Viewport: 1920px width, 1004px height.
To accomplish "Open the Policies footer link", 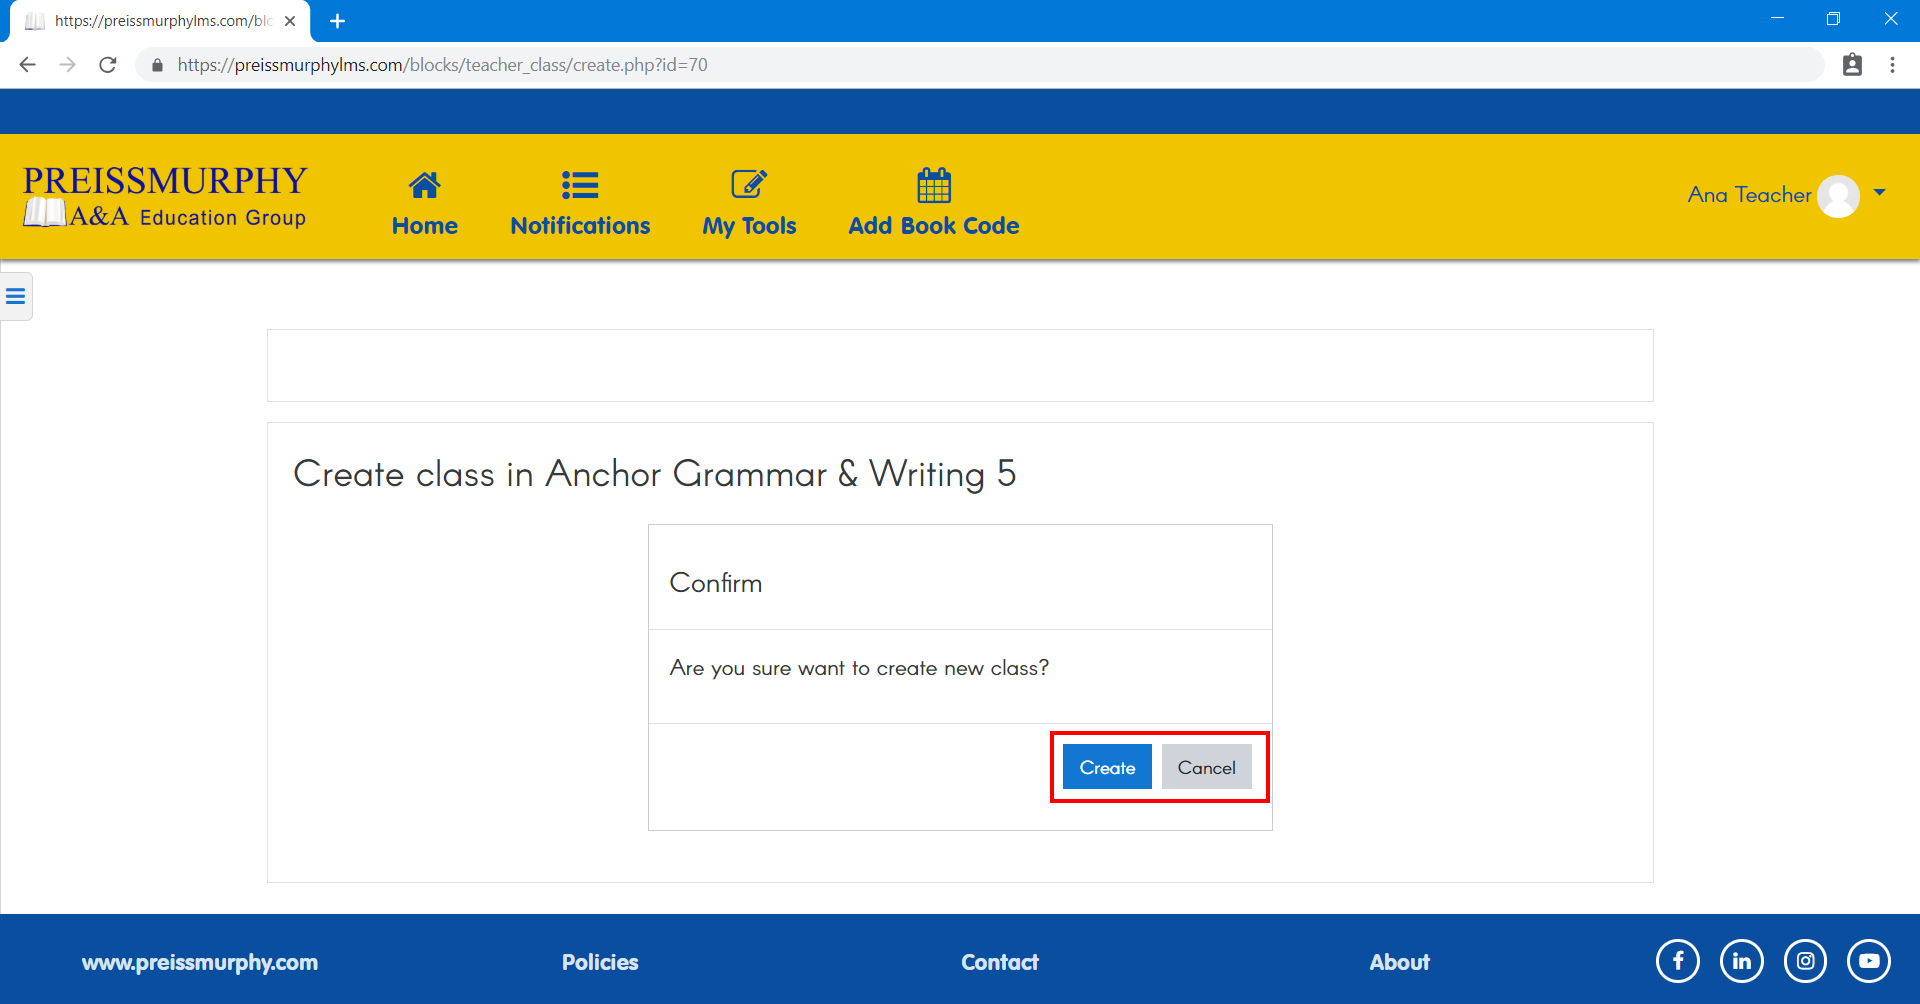I will 600,962.
